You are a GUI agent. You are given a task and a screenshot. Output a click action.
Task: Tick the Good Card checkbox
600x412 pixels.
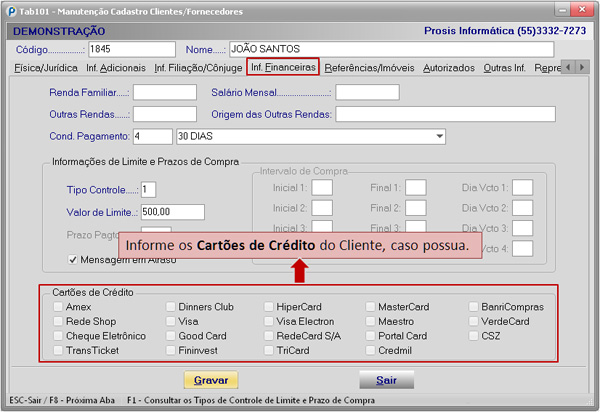pos(171,336)
